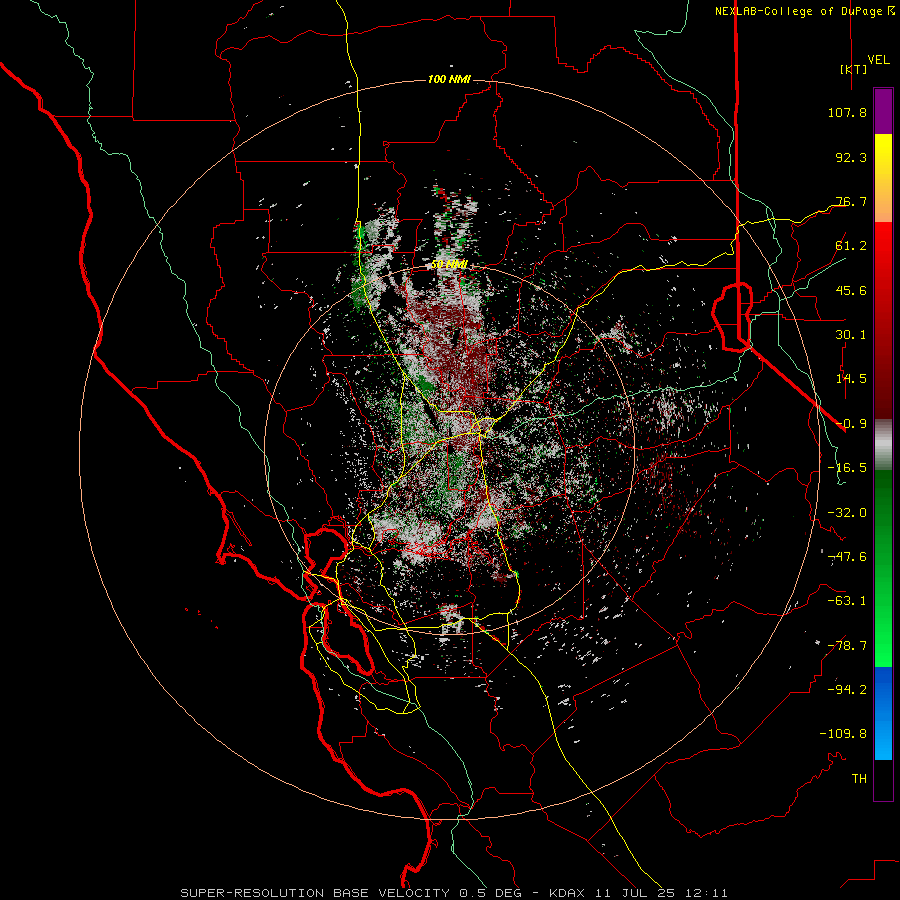Click the 76.7 scale value
The height and width of the screenshot is (900, 900).
(851, 201)
